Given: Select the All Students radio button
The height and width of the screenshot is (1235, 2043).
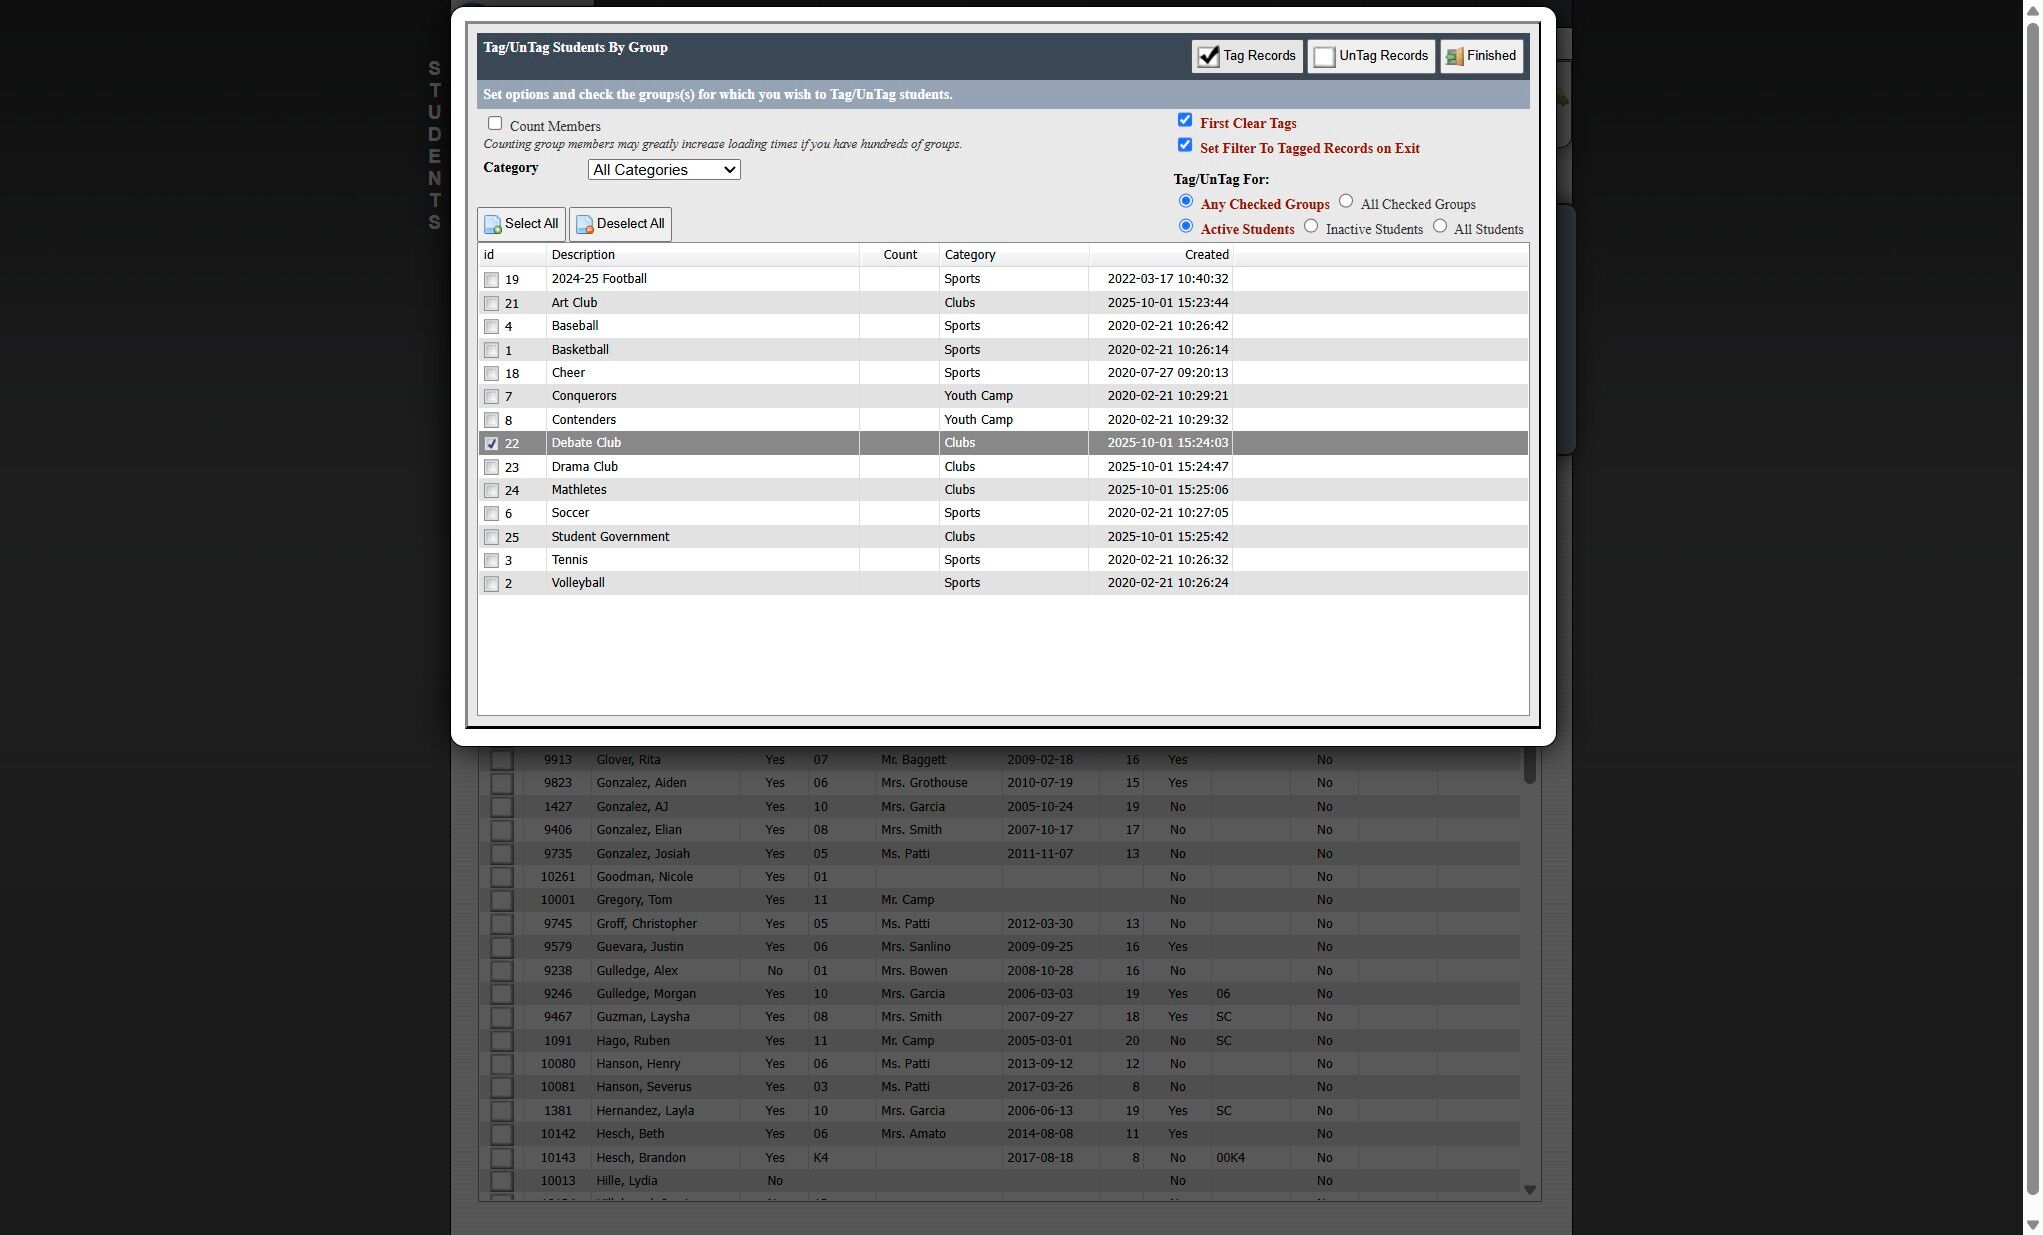Looking at the screenshot, I should [x=1440, y=227].
